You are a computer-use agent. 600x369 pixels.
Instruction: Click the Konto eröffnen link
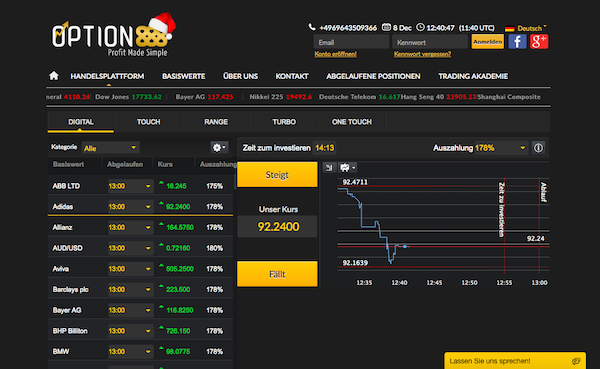tap(336, 54)
